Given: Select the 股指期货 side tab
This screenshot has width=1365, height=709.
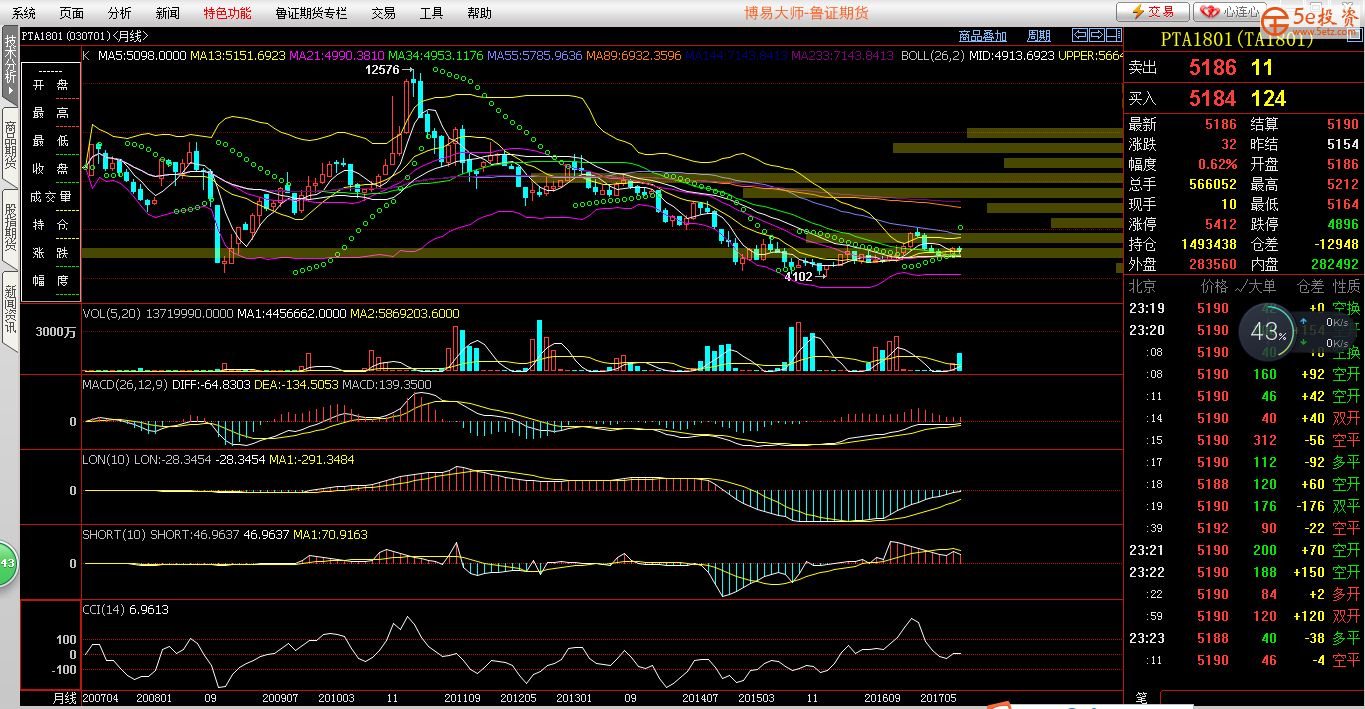Looking at the screenshot, I should click(x=10, y=228).
